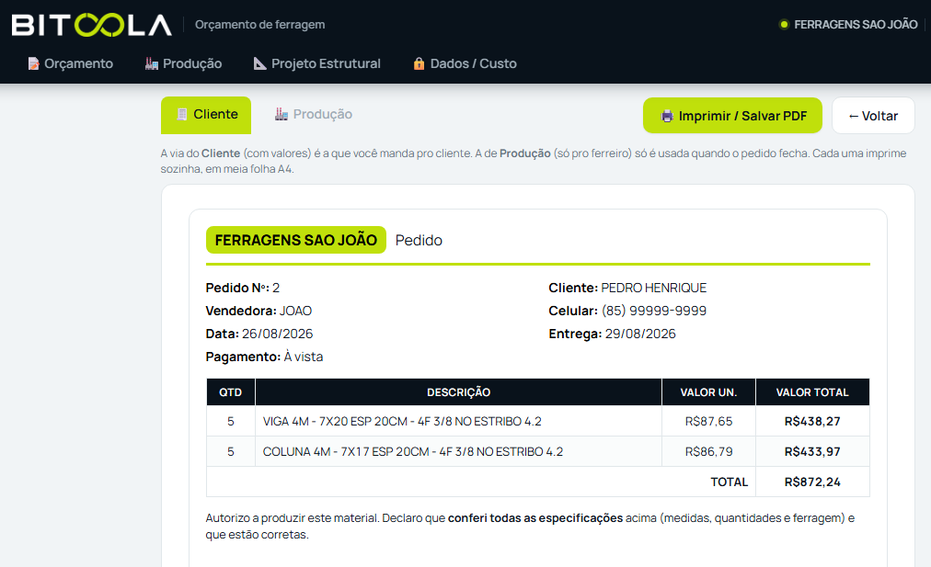
Task: Click the DESCRIÇÃO column header
Action: coord(458,392)
